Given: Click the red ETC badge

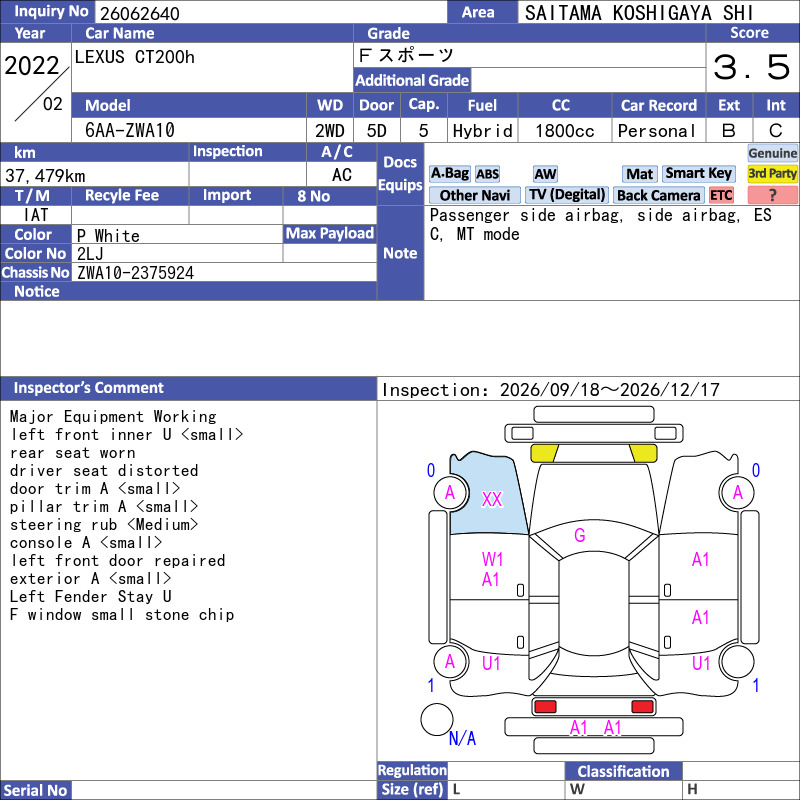Looking at the screenshot, I should [x=721, y=195].
